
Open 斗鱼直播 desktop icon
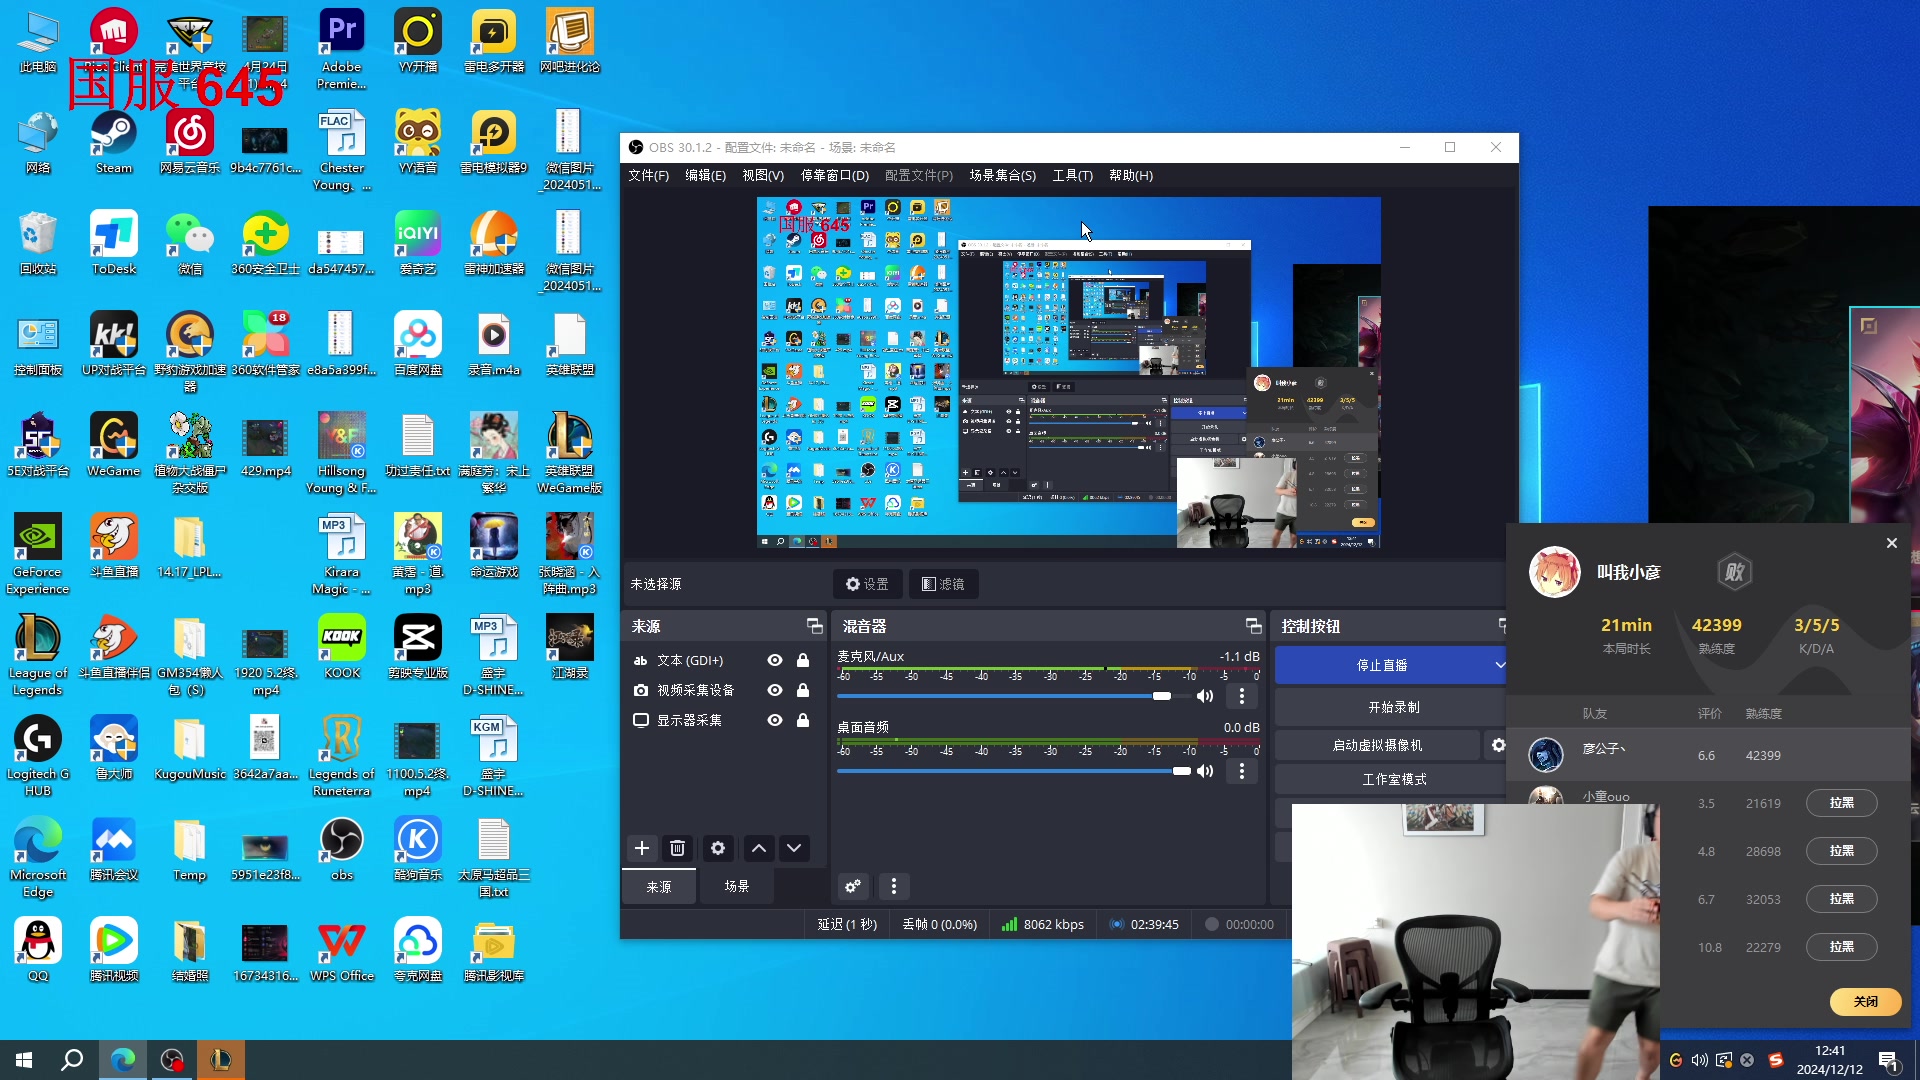tap(114, 547)
